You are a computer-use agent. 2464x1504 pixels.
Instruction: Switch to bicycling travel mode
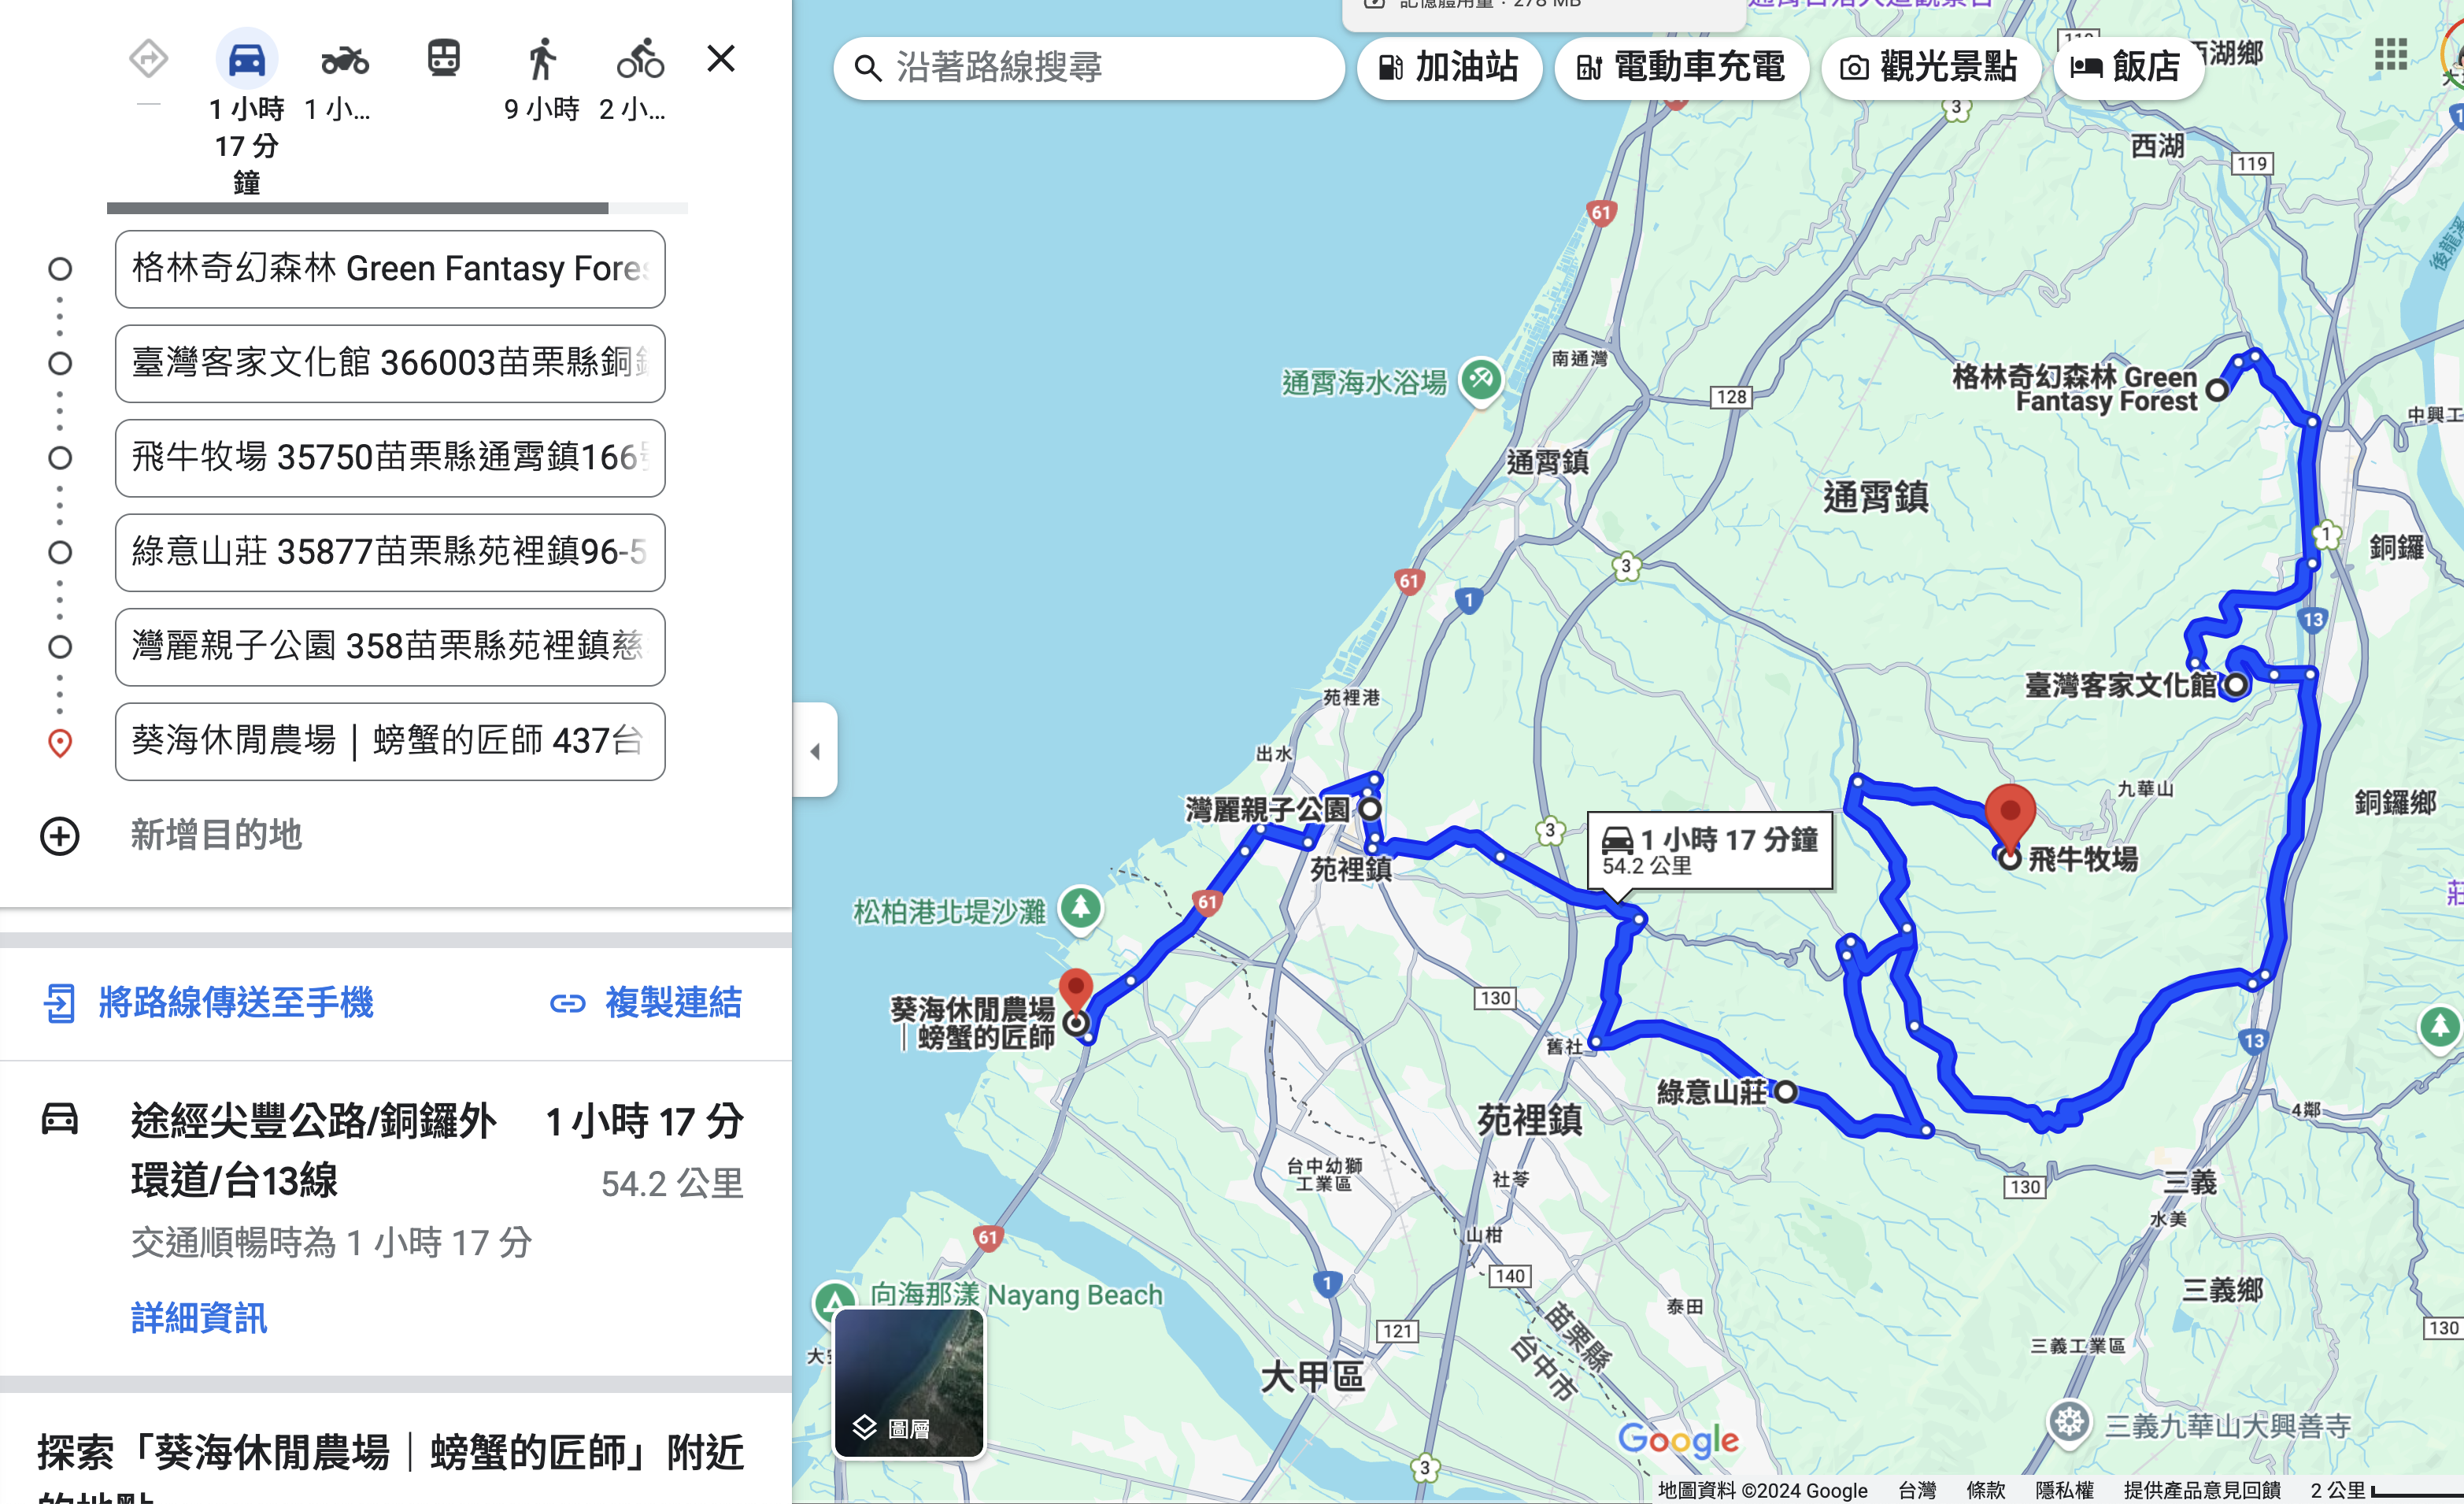pyautogui.click(x=640, y=59)
